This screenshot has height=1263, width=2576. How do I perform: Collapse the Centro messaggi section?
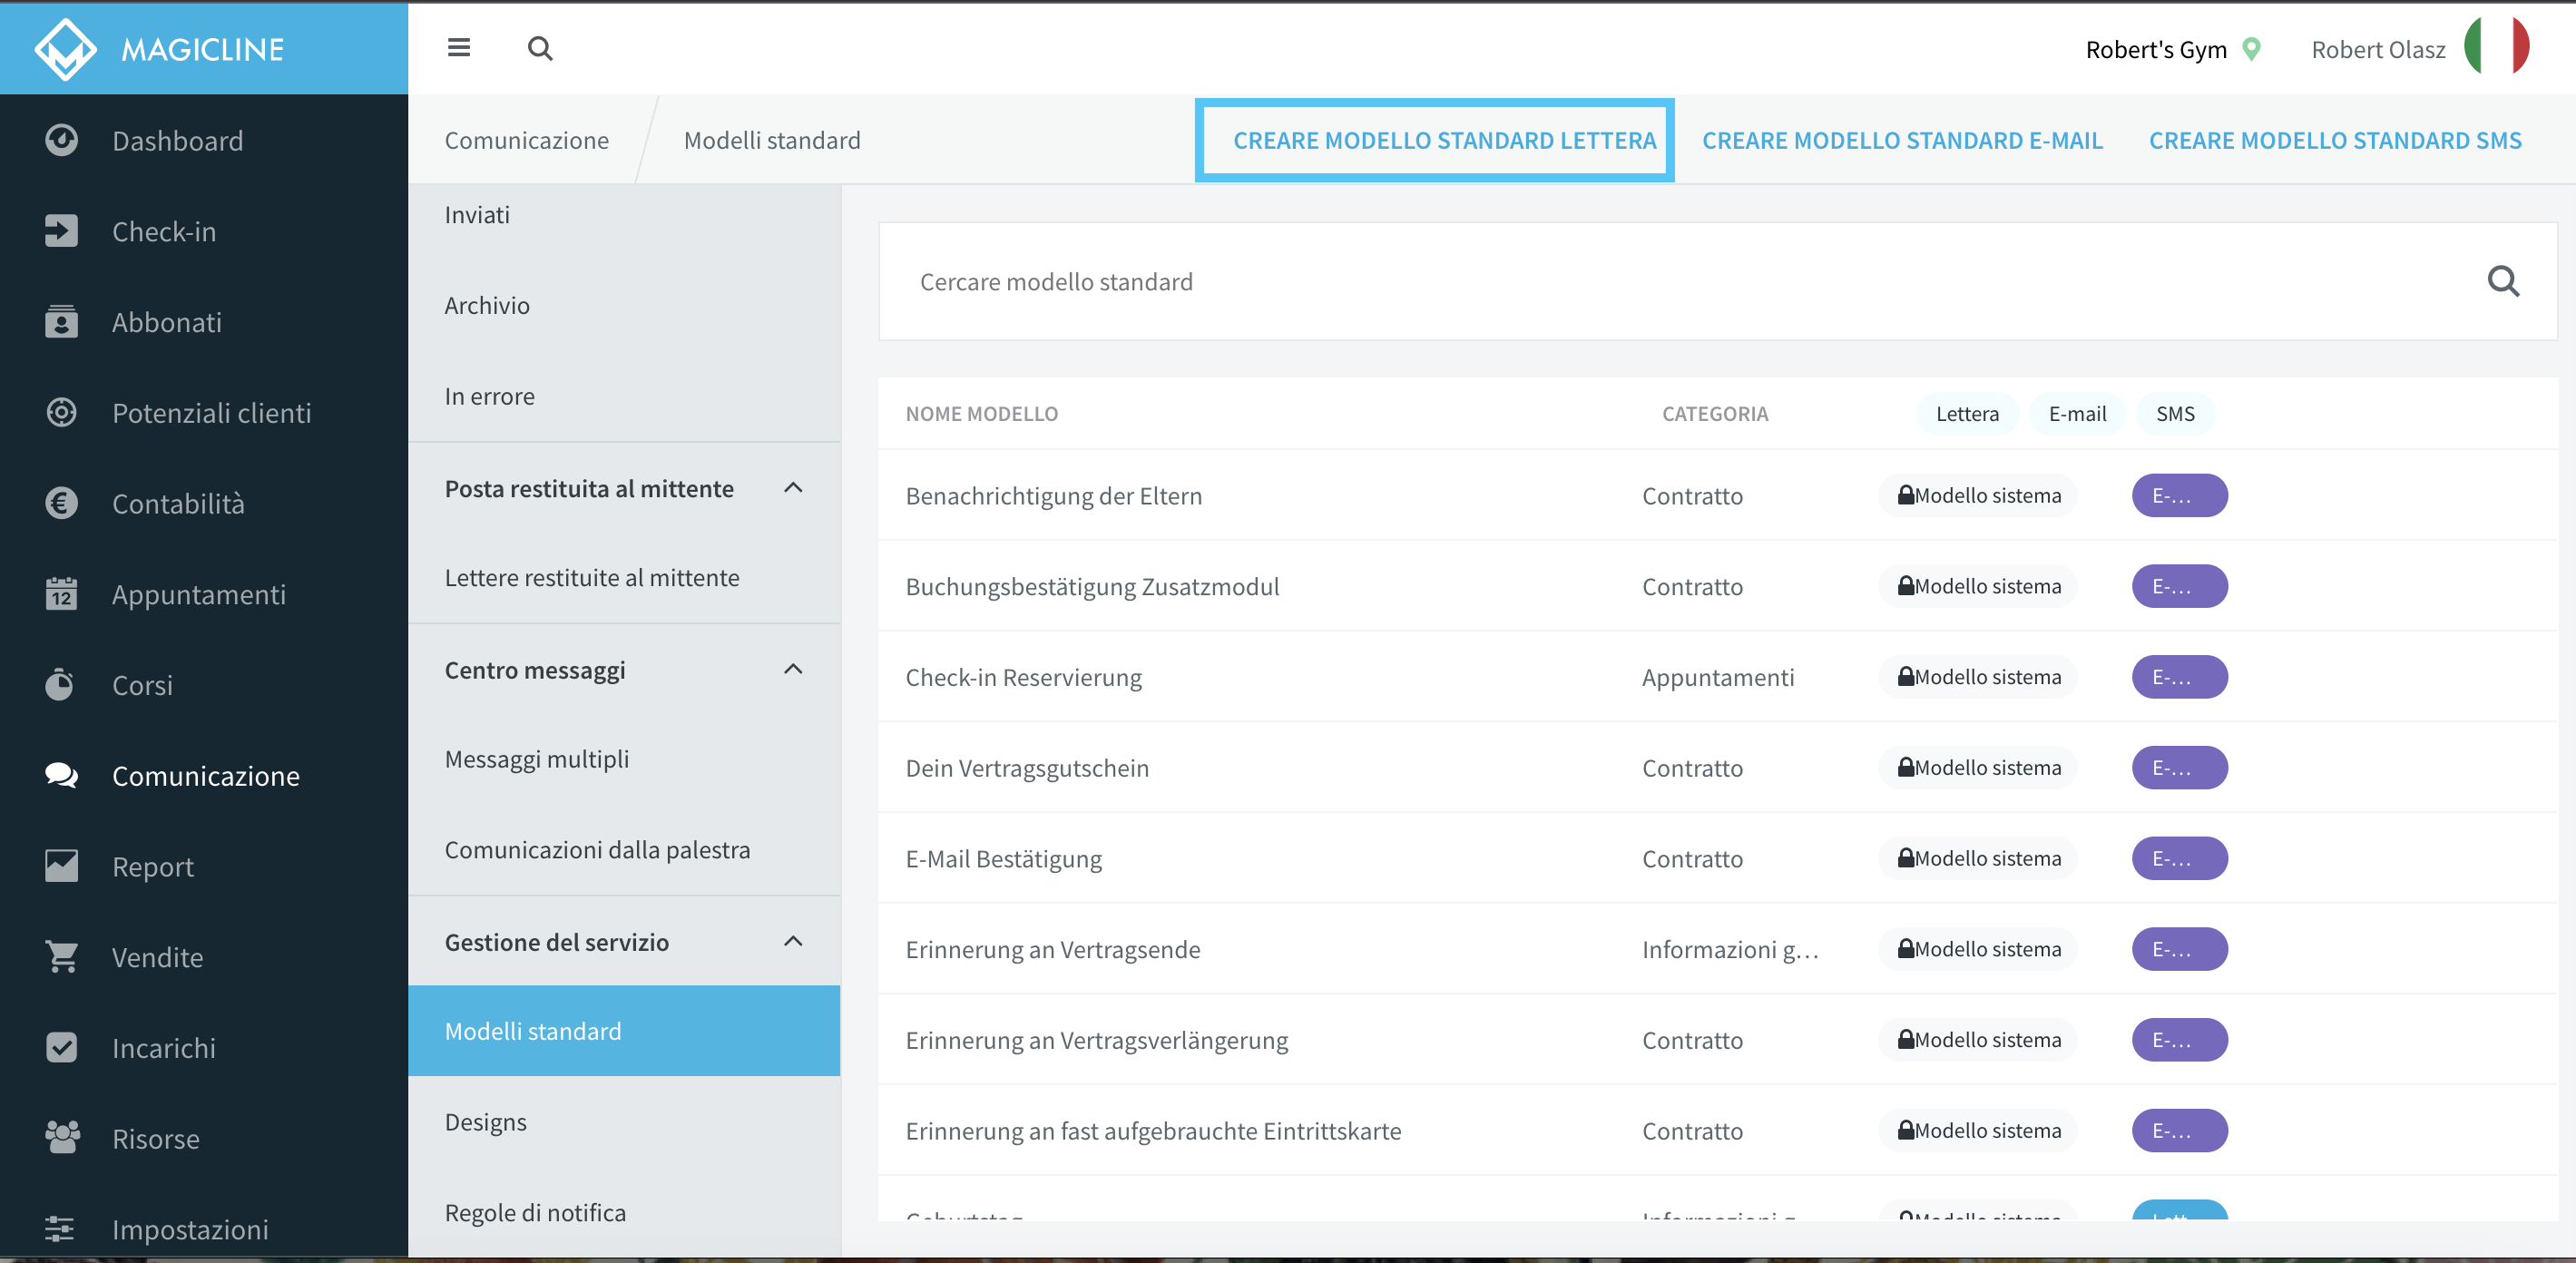point(793,670)
